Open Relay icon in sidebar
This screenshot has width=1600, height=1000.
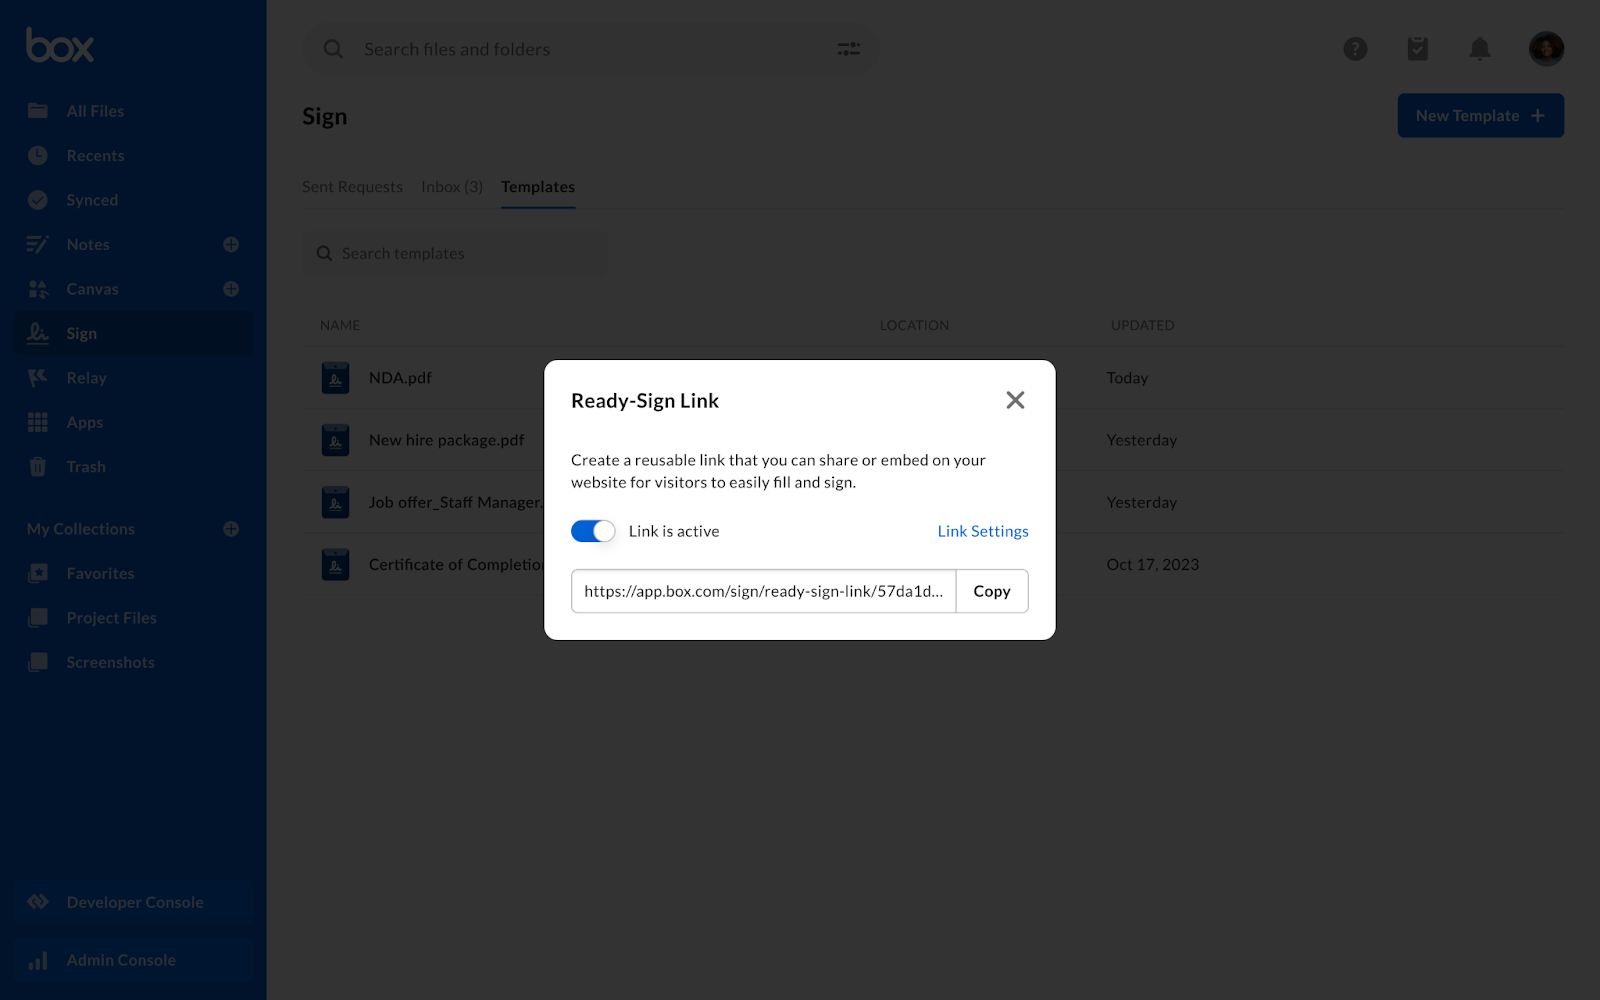pyautogui.click(x=38, y=378)
